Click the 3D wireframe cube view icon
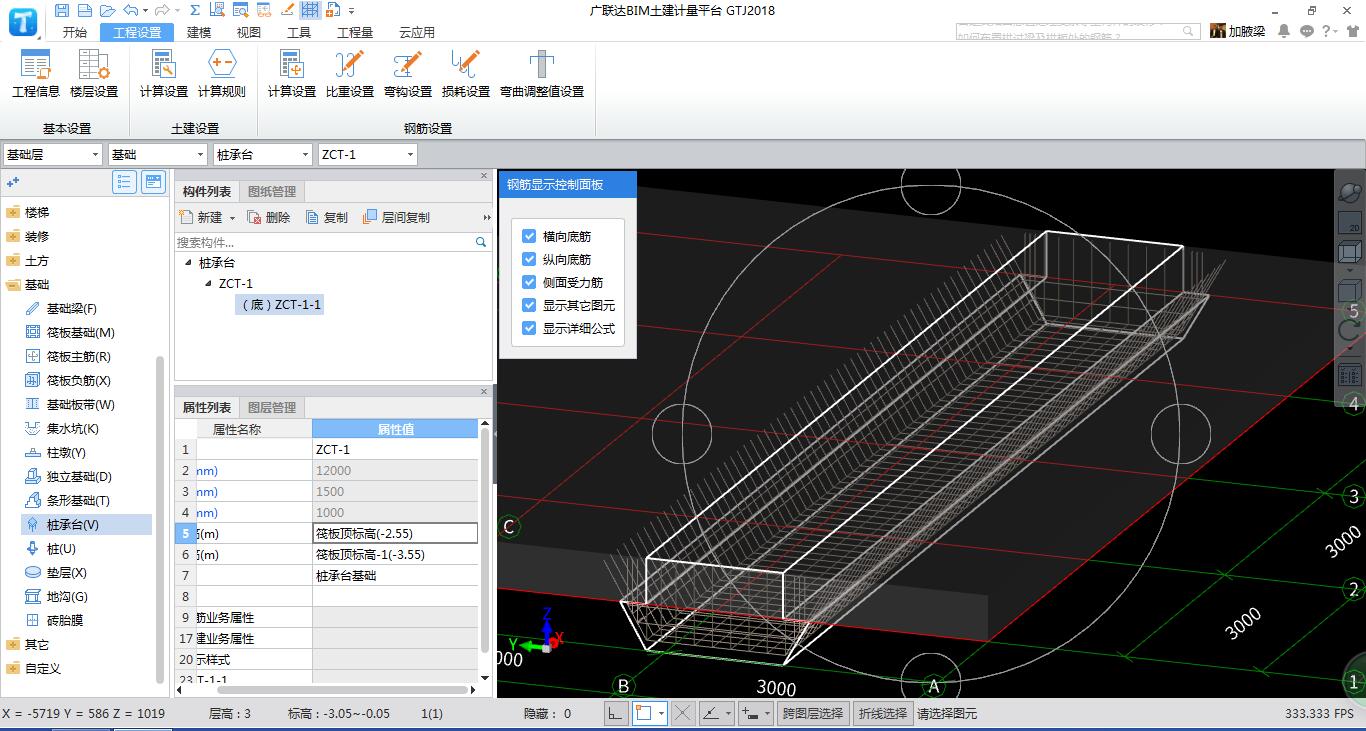Screen dimensions: 1366x731 1350,253
